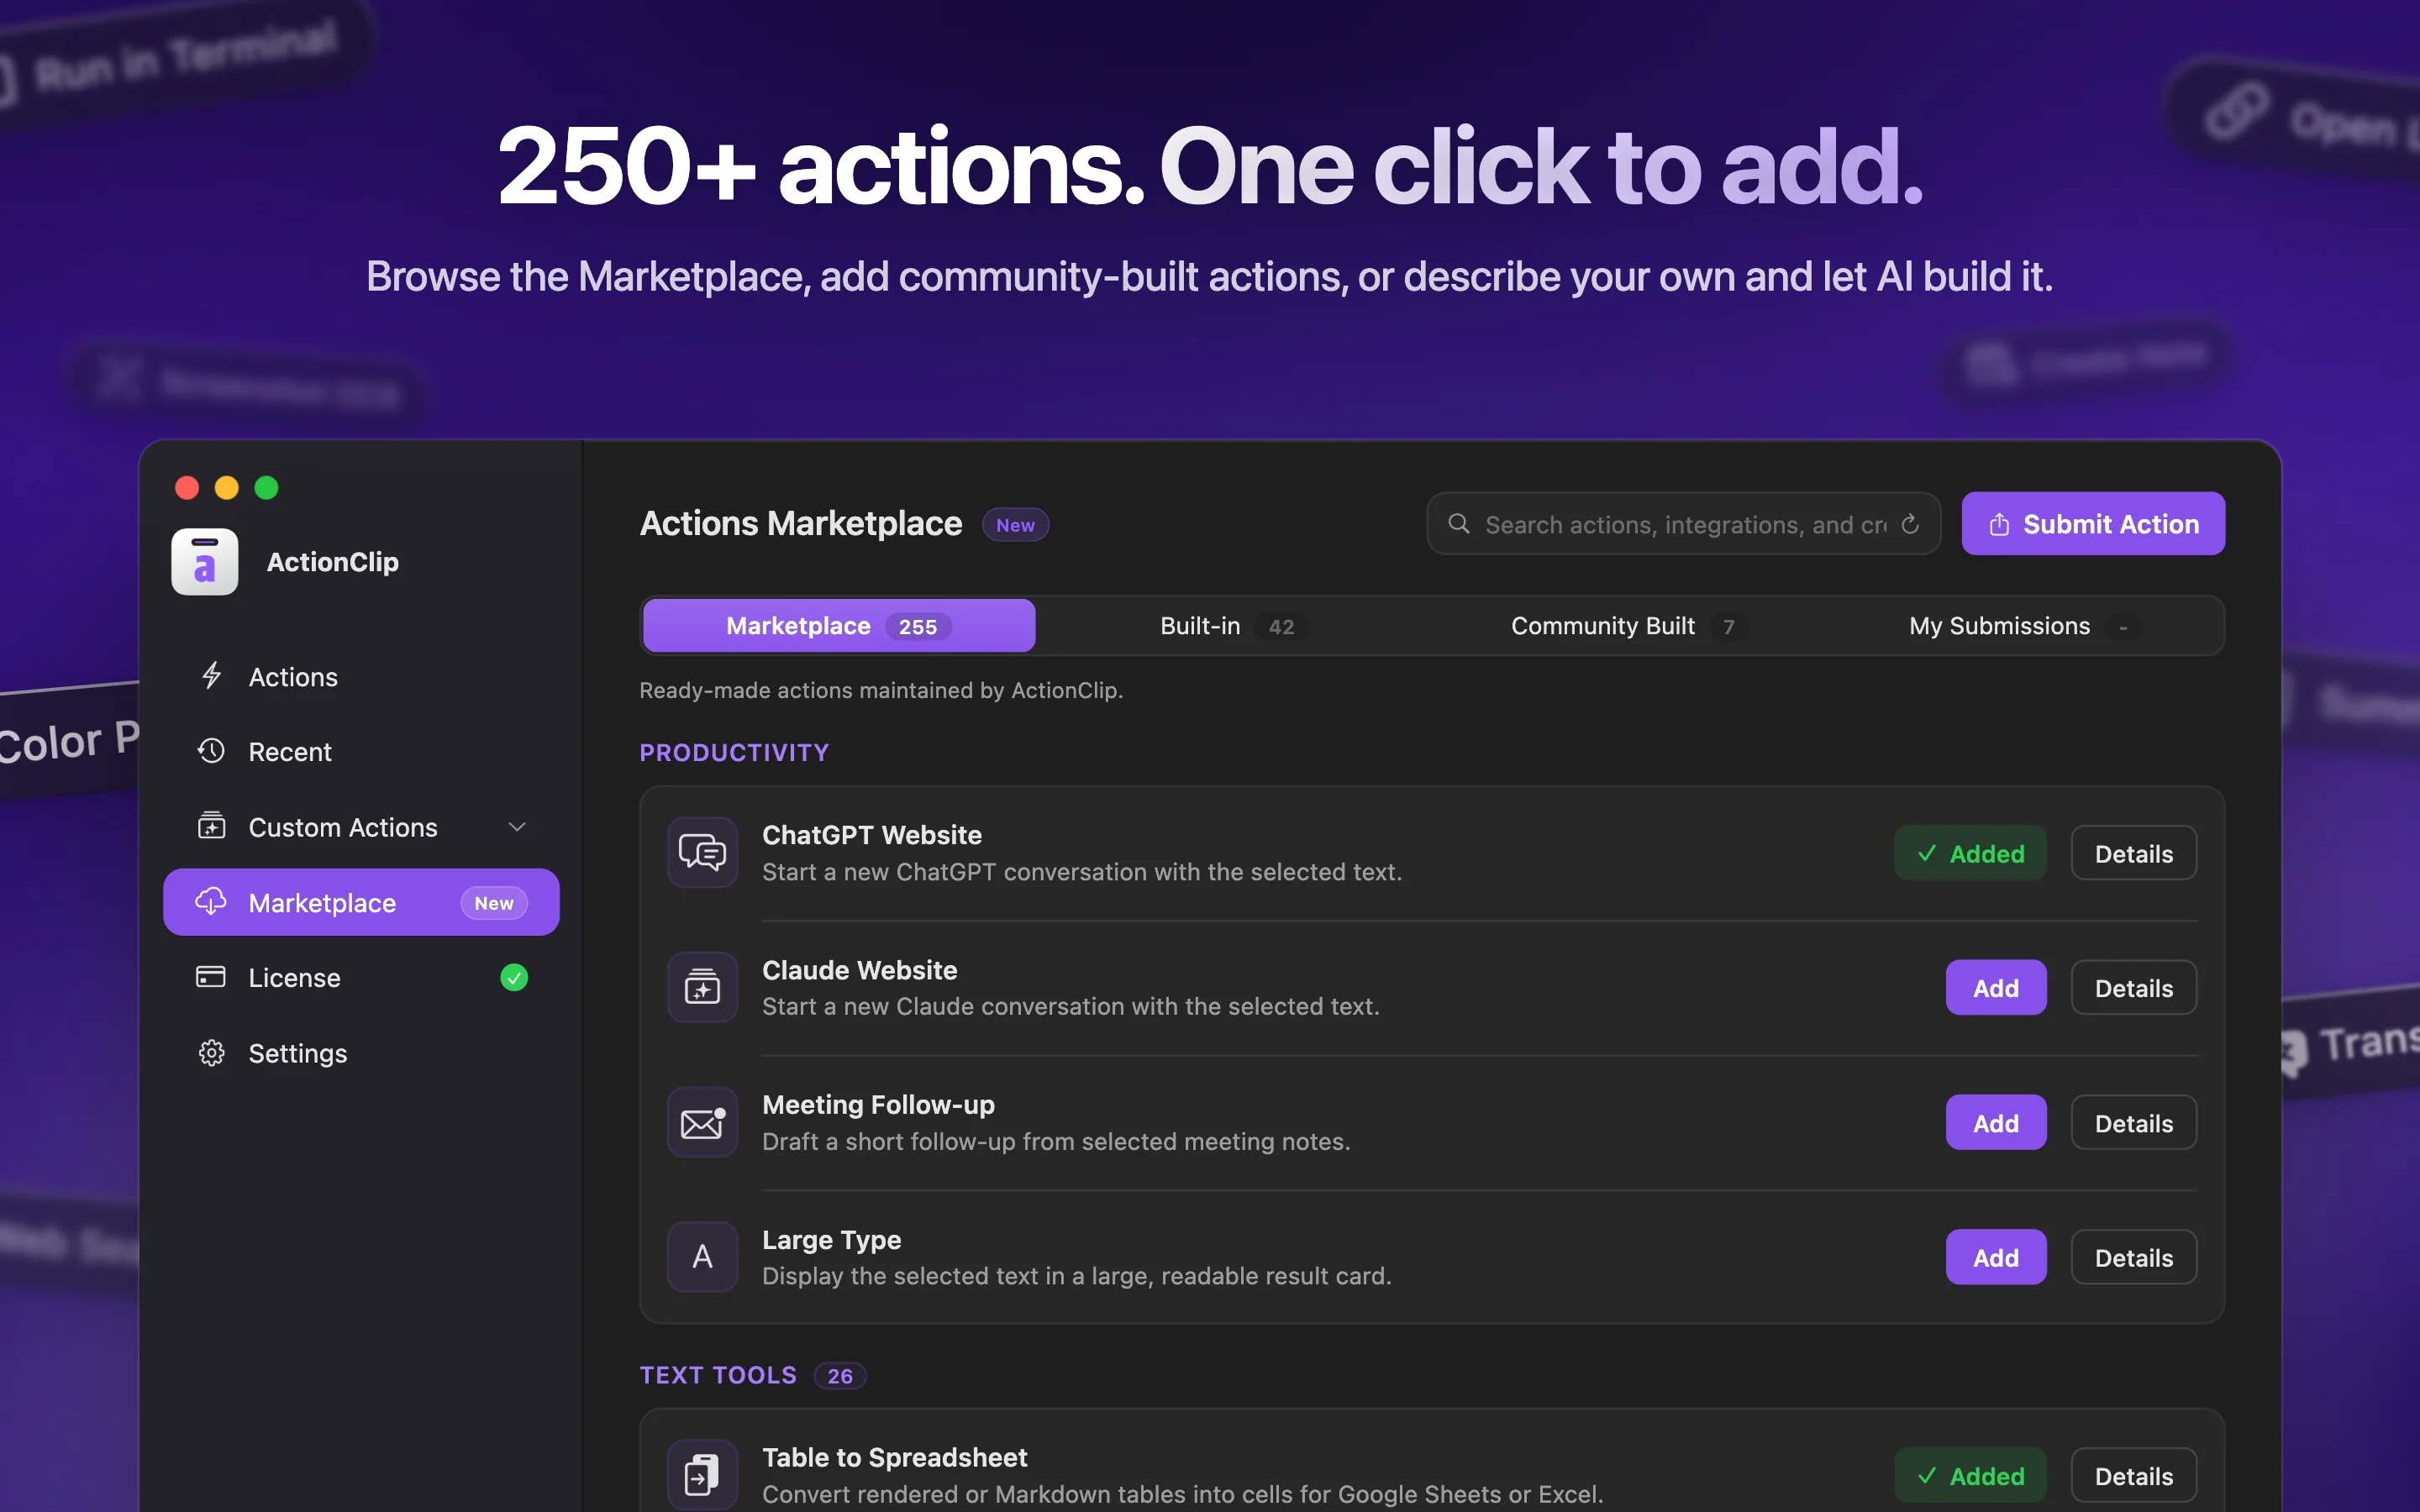Select the Settings sidebar label
Image resolution: width=2420 pixels, height=1512 pixels.
pyautogui.click(x=298, y=1053)
